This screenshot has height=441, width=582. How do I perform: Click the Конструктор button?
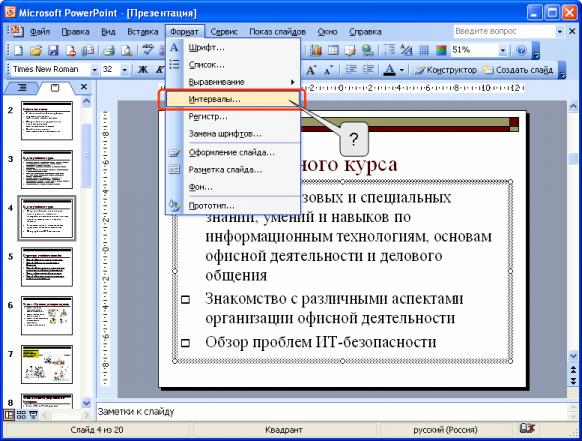click(445, 70)
